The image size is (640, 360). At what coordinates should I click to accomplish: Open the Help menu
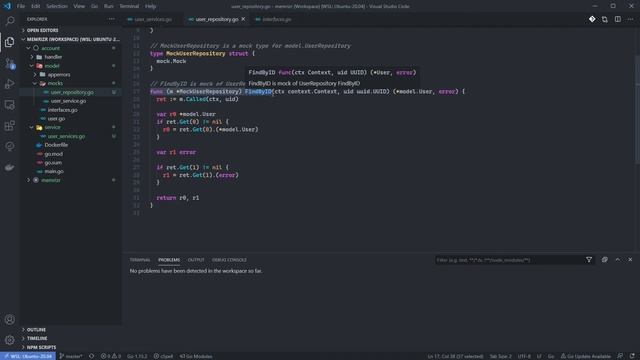151,6
